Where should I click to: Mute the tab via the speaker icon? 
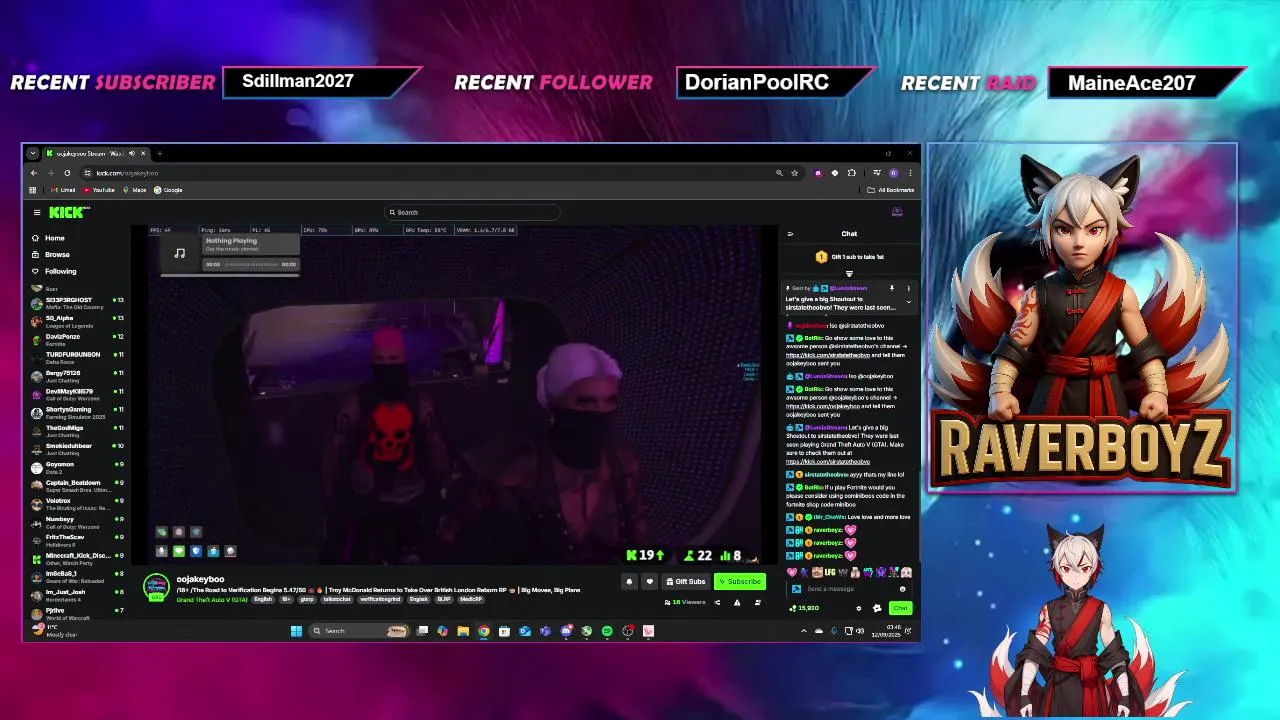click(132, 153)
